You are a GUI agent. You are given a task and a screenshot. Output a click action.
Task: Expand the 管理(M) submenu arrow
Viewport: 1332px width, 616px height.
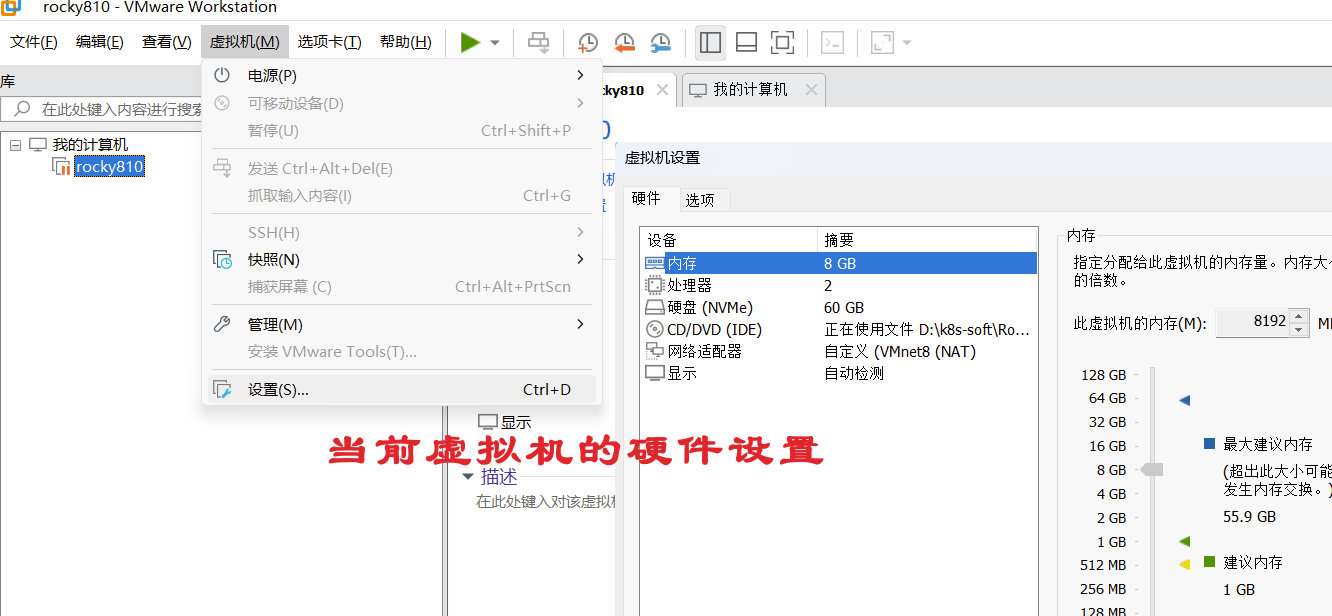[x=580, y=324]
